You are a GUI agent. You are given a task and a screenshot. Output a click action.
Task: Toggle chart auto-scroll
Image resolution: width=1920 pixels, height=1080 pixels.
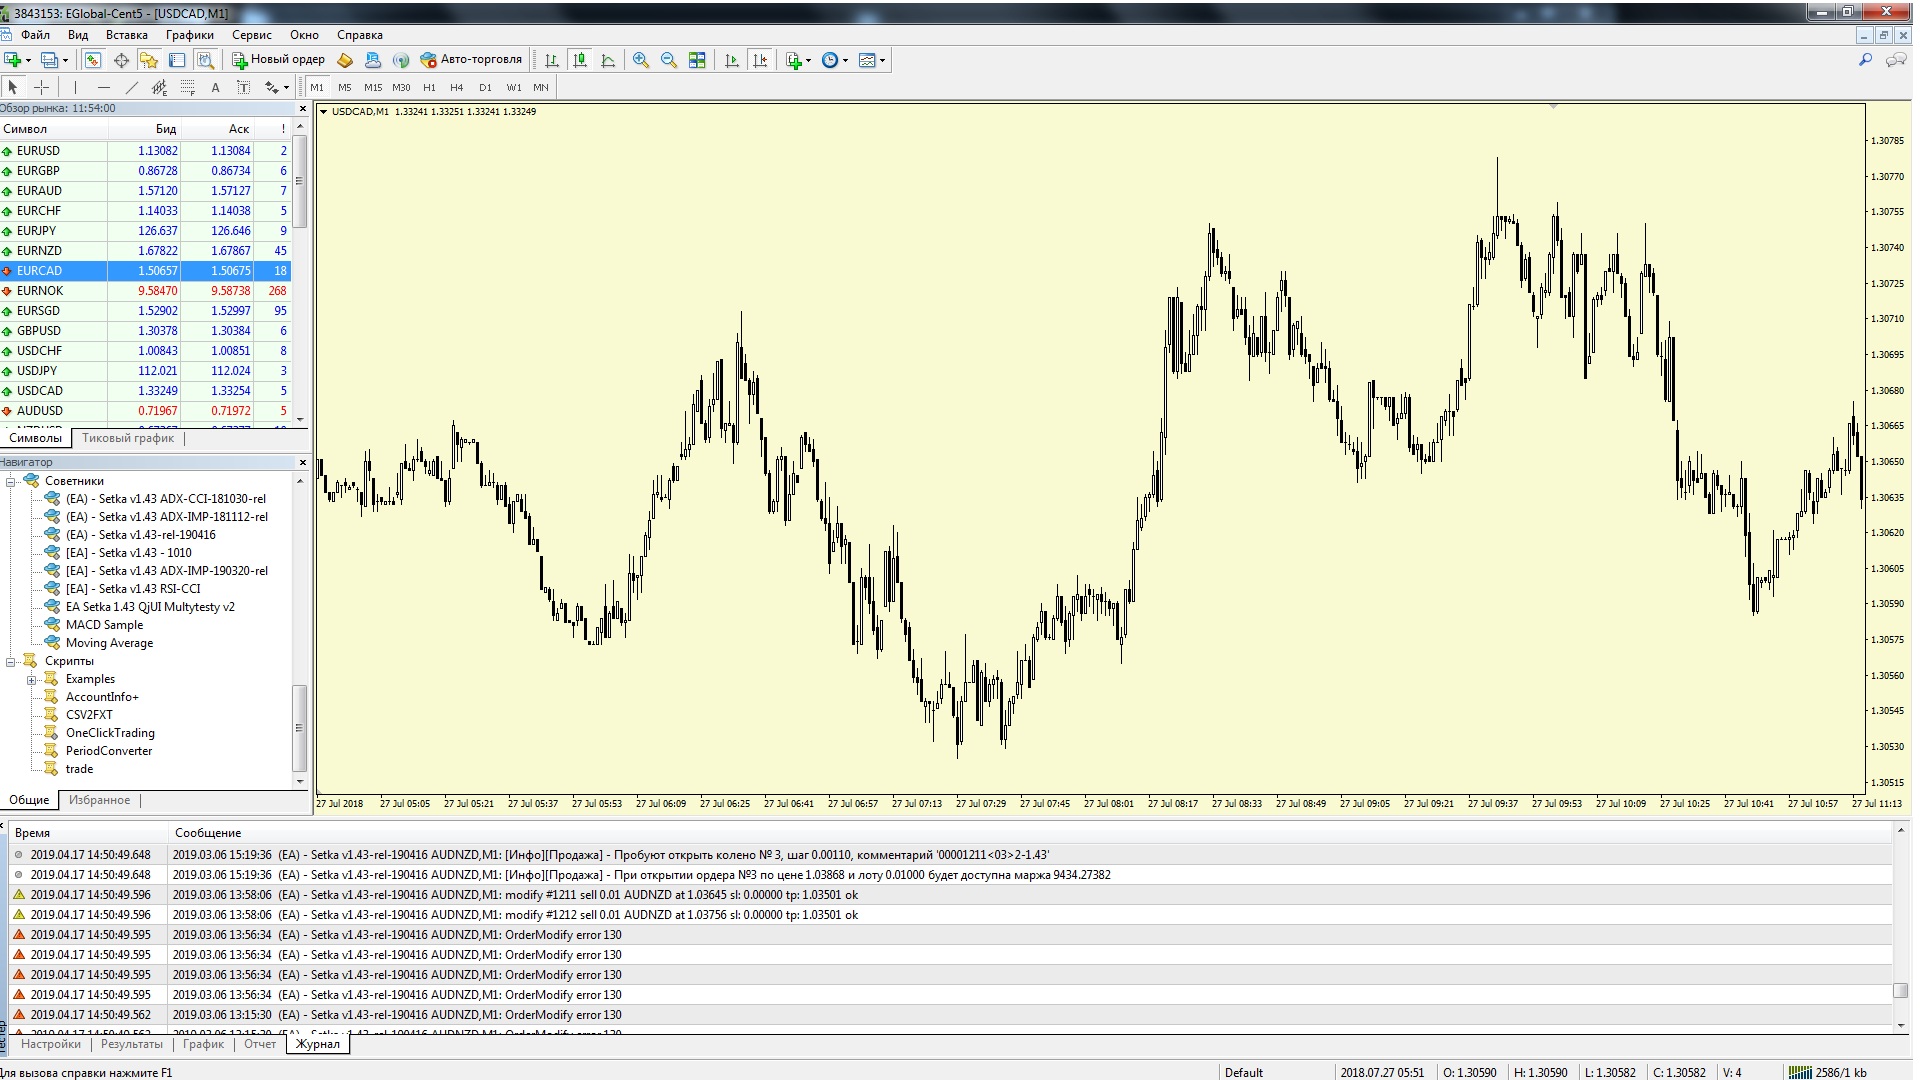[731, 60]
